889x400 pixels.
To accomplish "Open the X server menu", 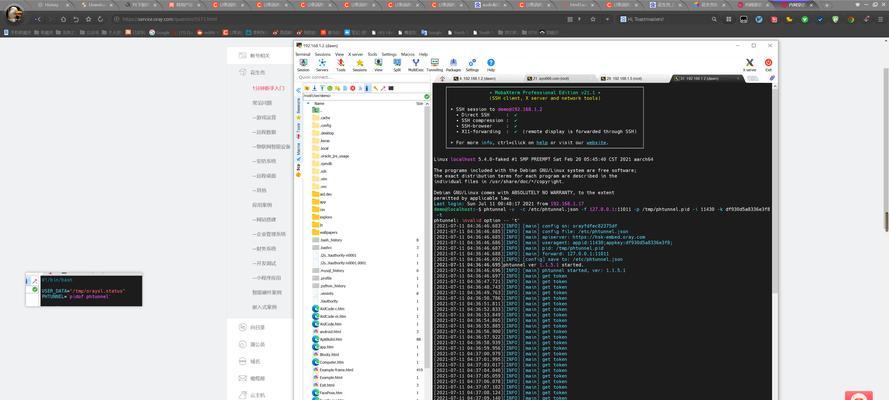I will pyautogui.click(x=355, y=54).
